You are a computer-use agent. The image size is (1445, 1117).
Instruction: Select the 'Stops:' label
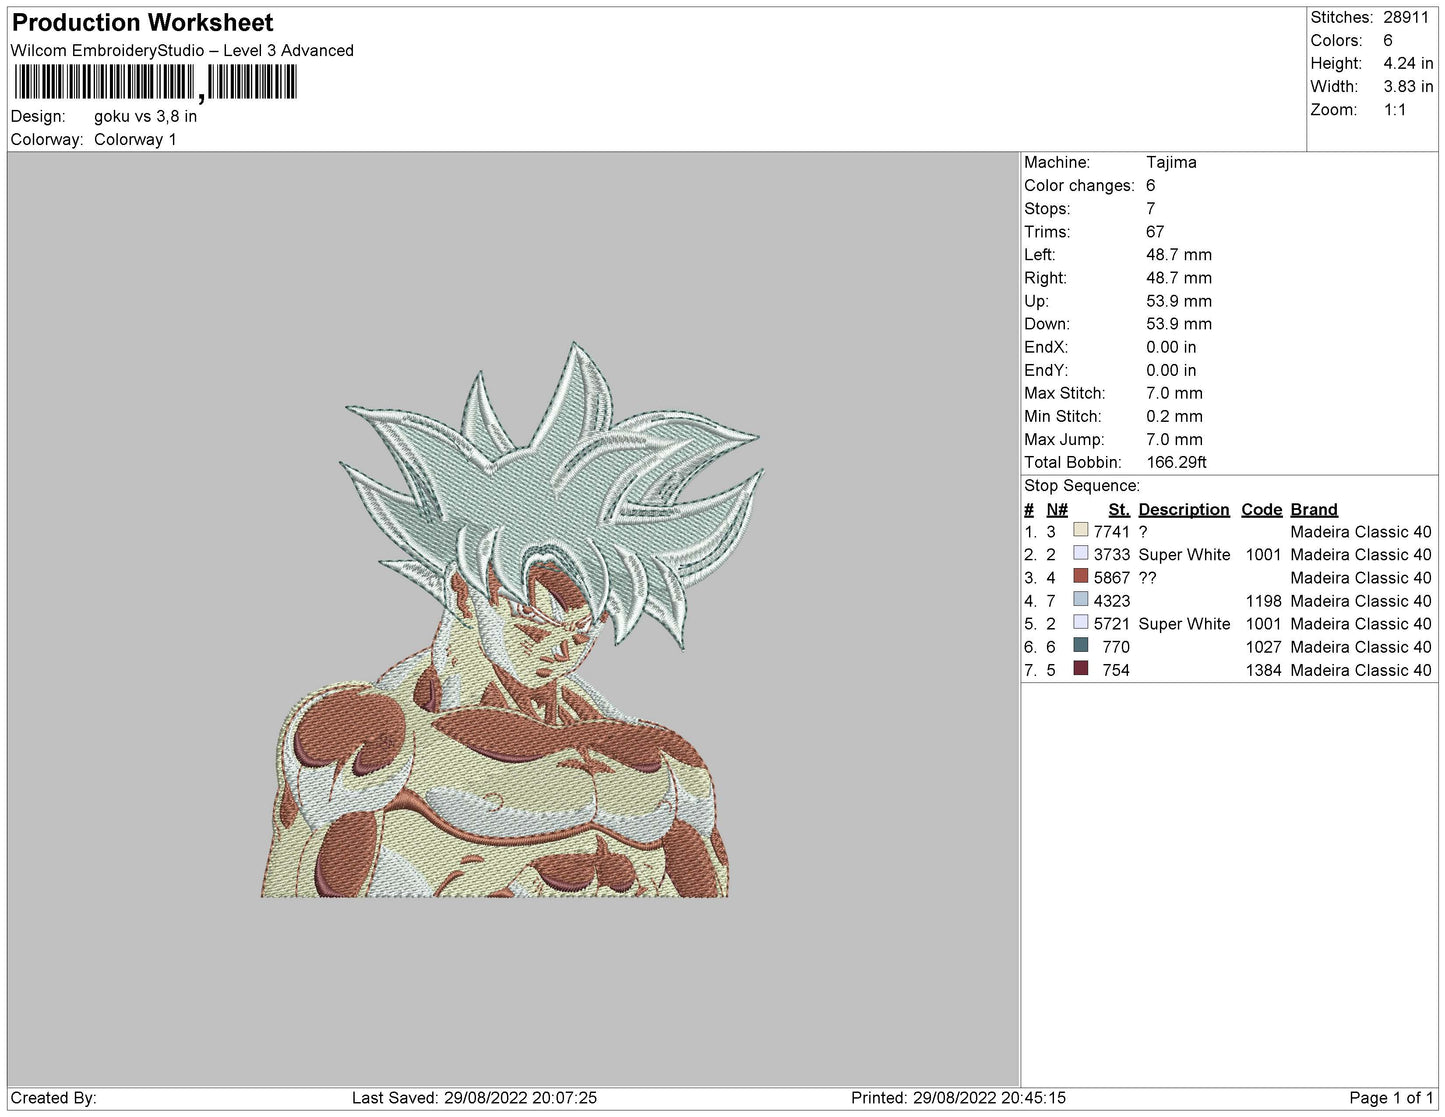tap(1047, 208)
